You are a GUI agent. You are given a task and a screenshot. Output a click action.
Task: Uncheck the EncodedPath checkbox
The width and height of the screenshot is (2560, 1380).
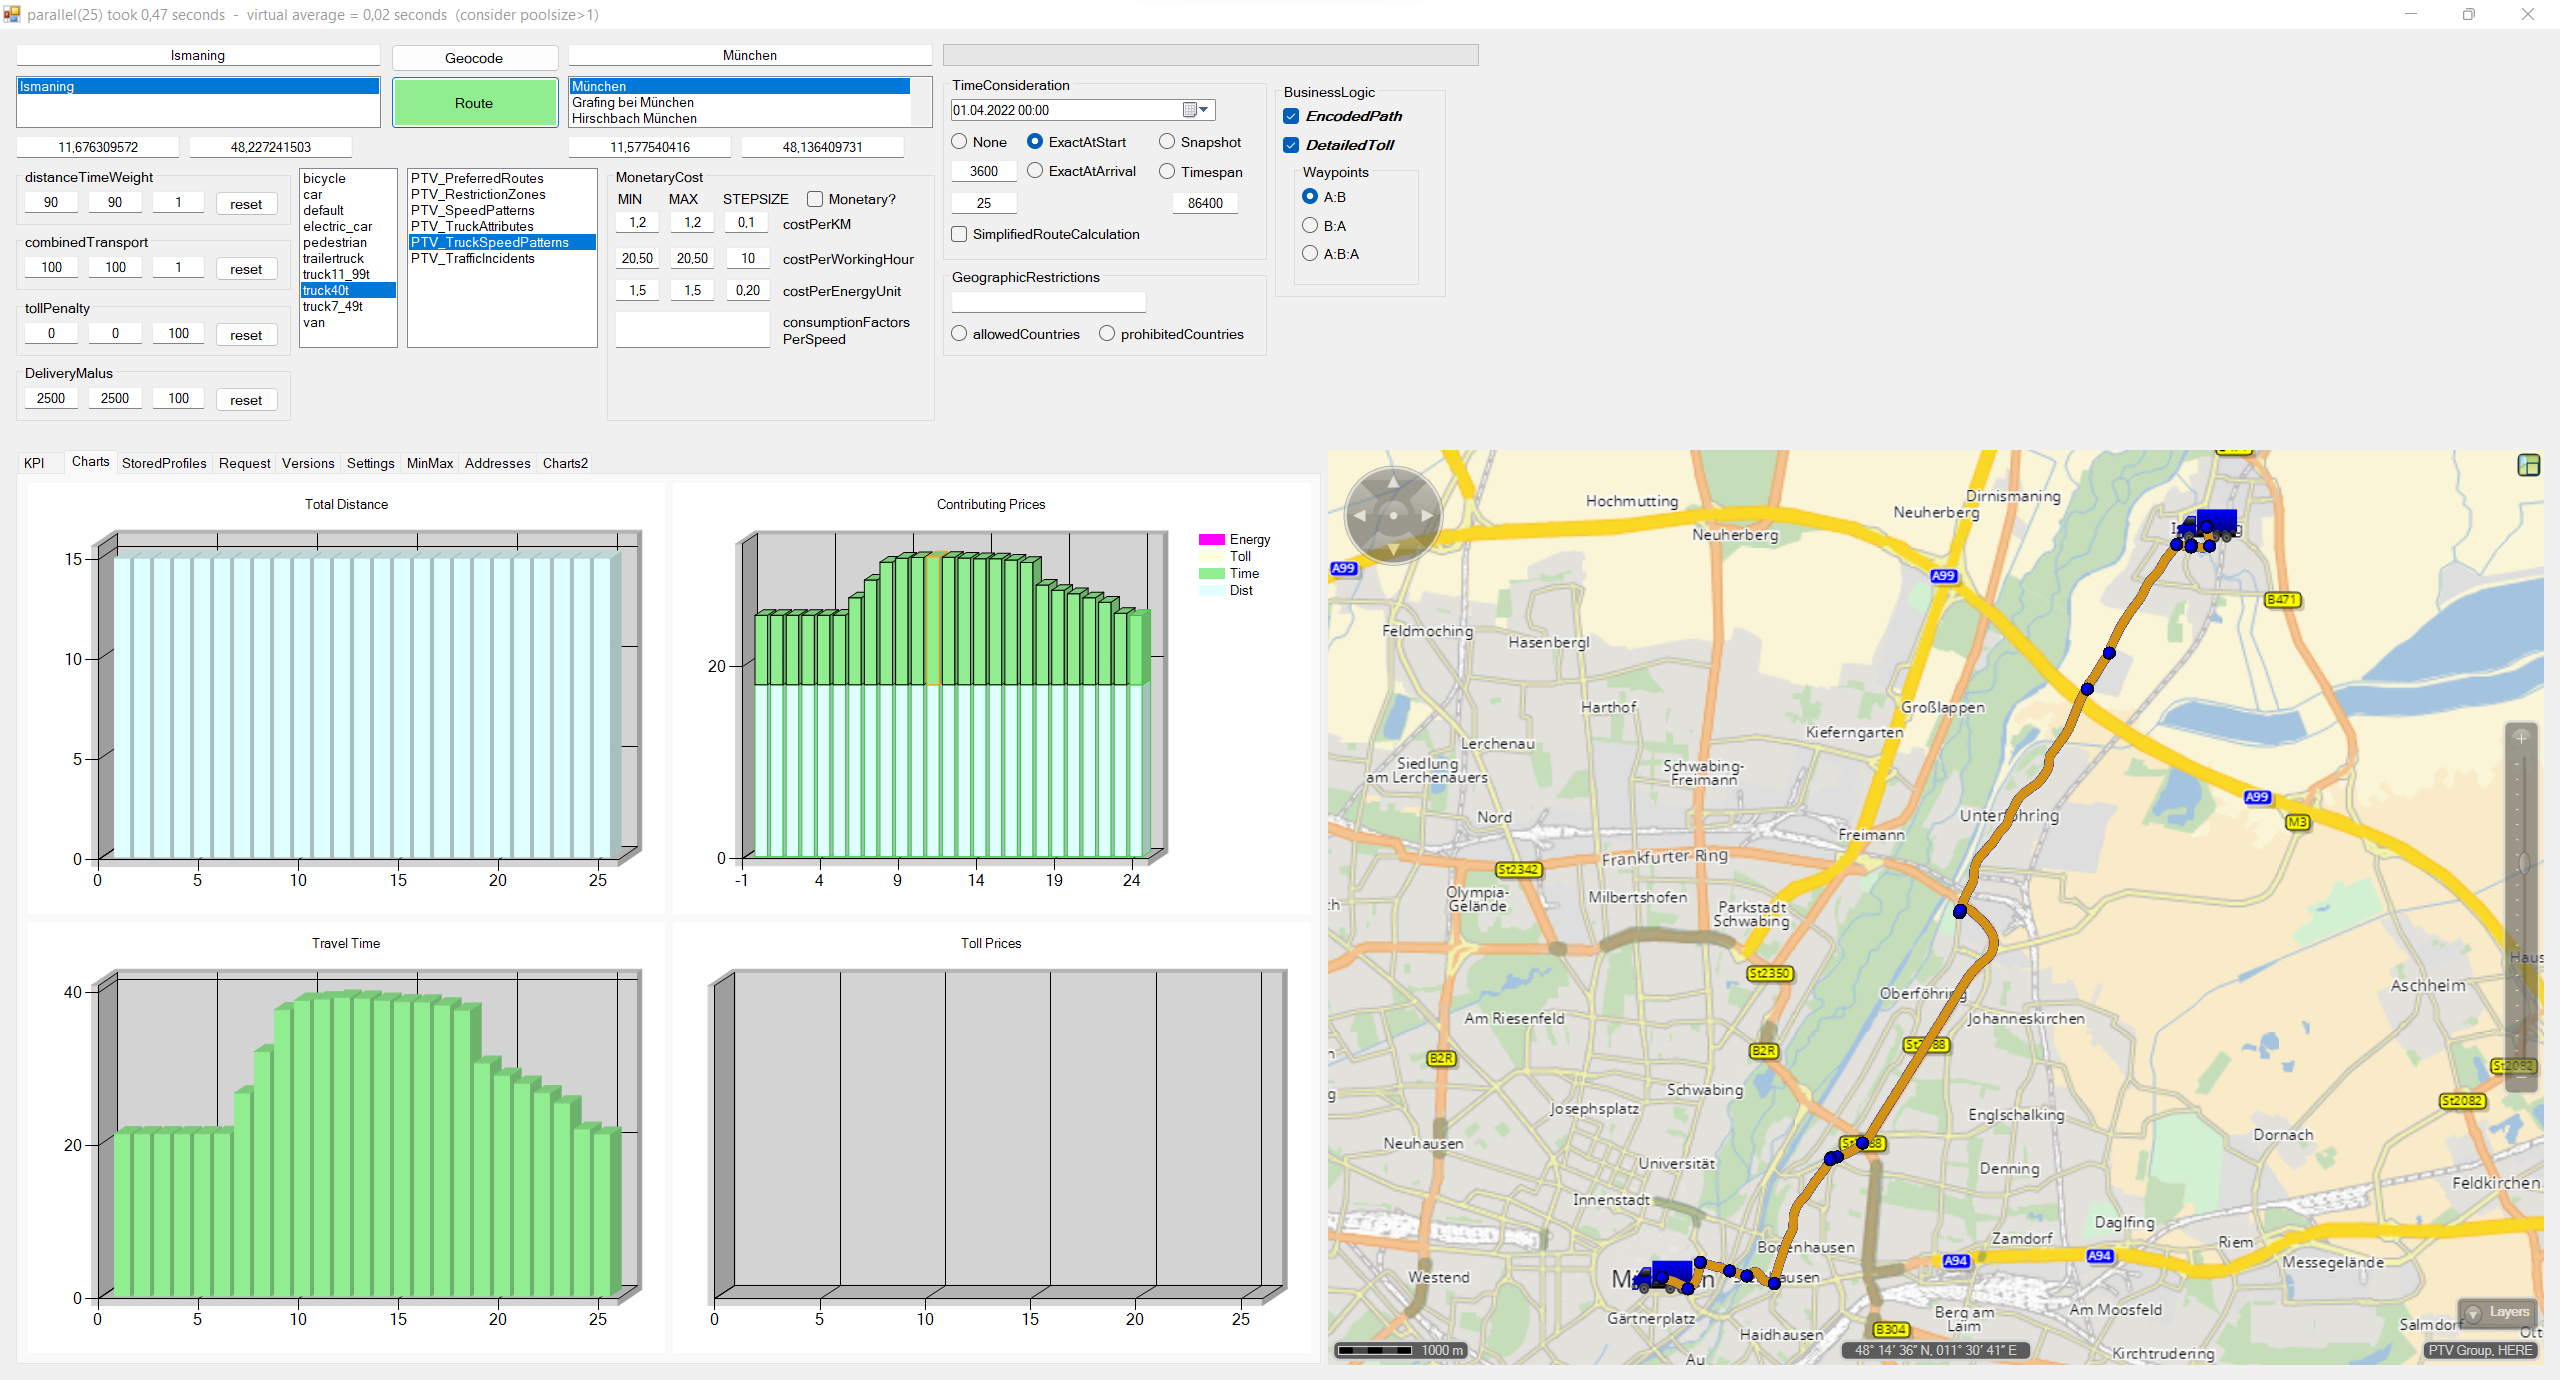1291,116
